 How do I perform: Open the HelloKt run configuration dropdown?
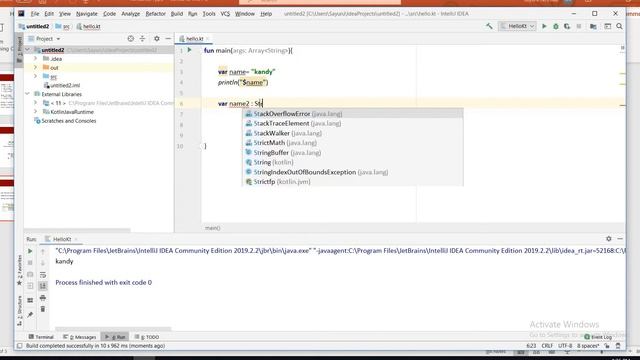click(x=517, y=26)
